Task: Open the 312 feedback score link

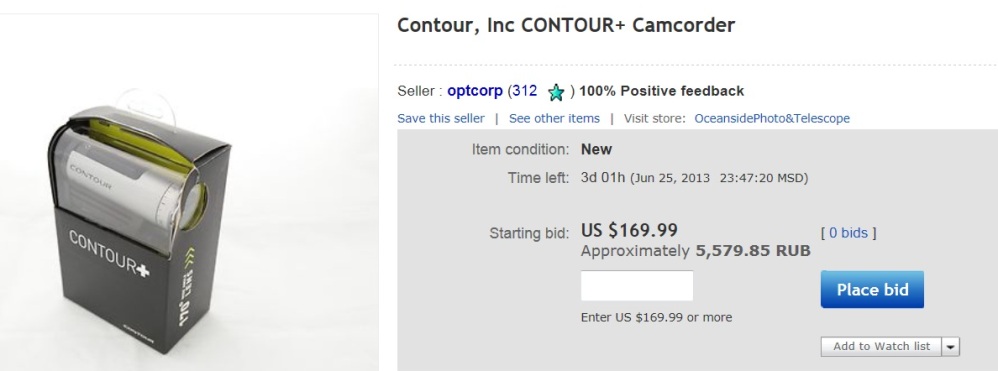Action: (x=524, y=91)
